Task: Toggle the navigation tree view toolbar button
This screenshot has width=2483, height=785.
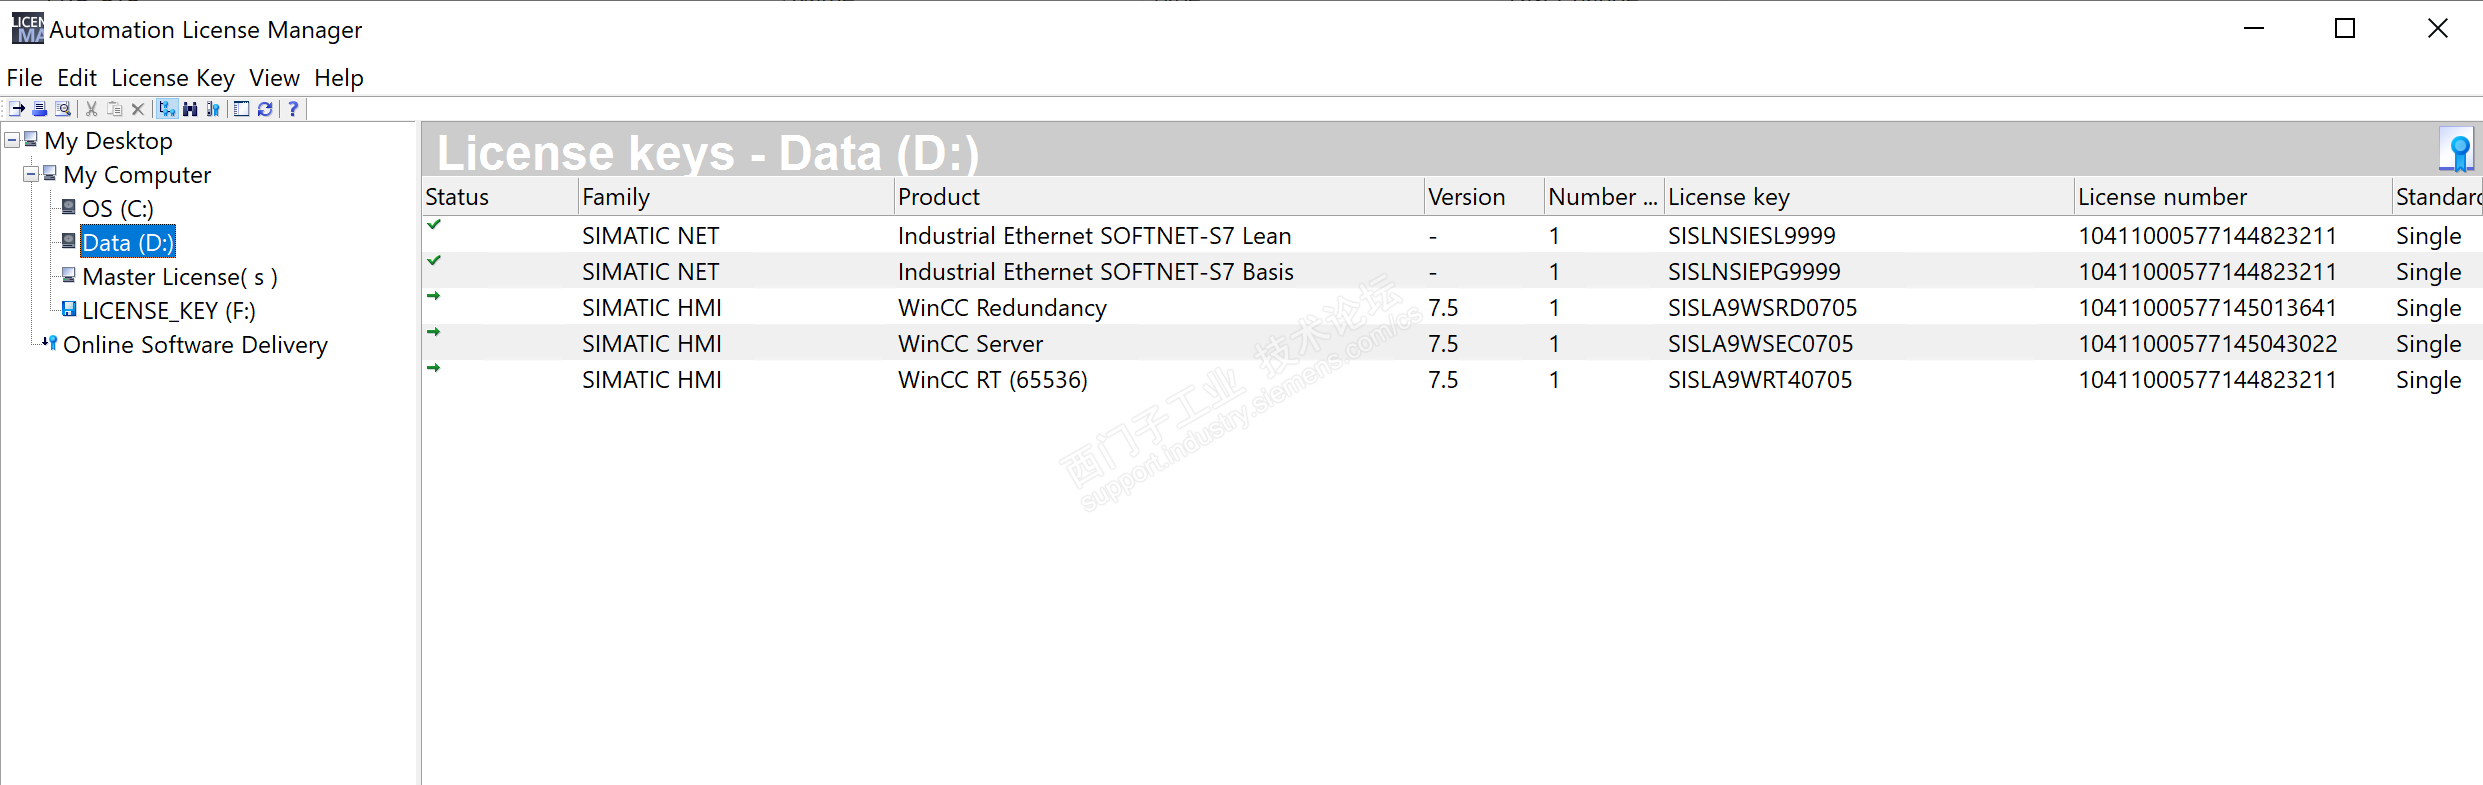Action: [167, 109]
